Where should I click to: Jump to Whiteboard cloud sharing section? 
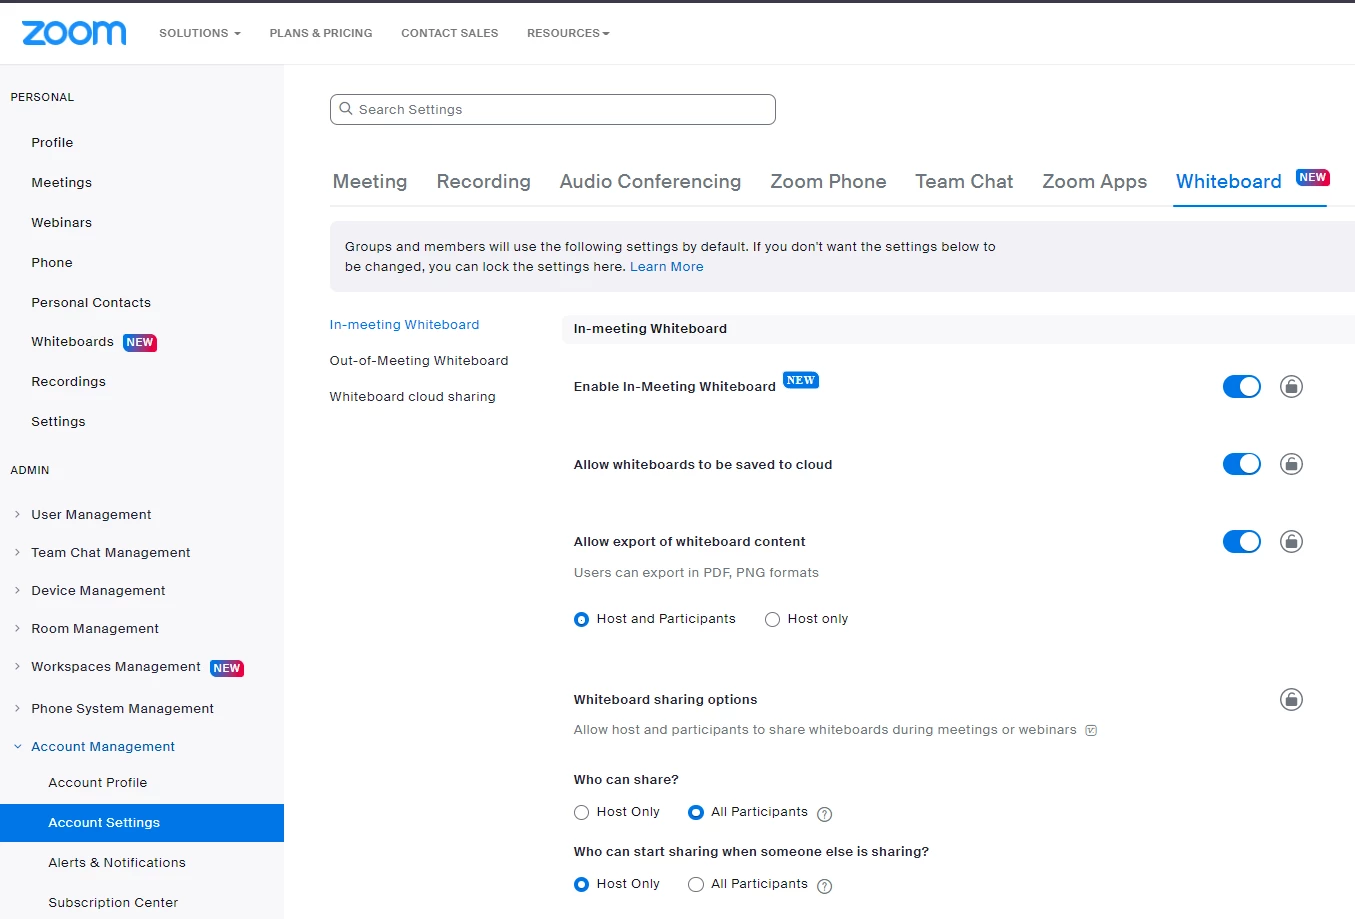[x=413, y=397]
